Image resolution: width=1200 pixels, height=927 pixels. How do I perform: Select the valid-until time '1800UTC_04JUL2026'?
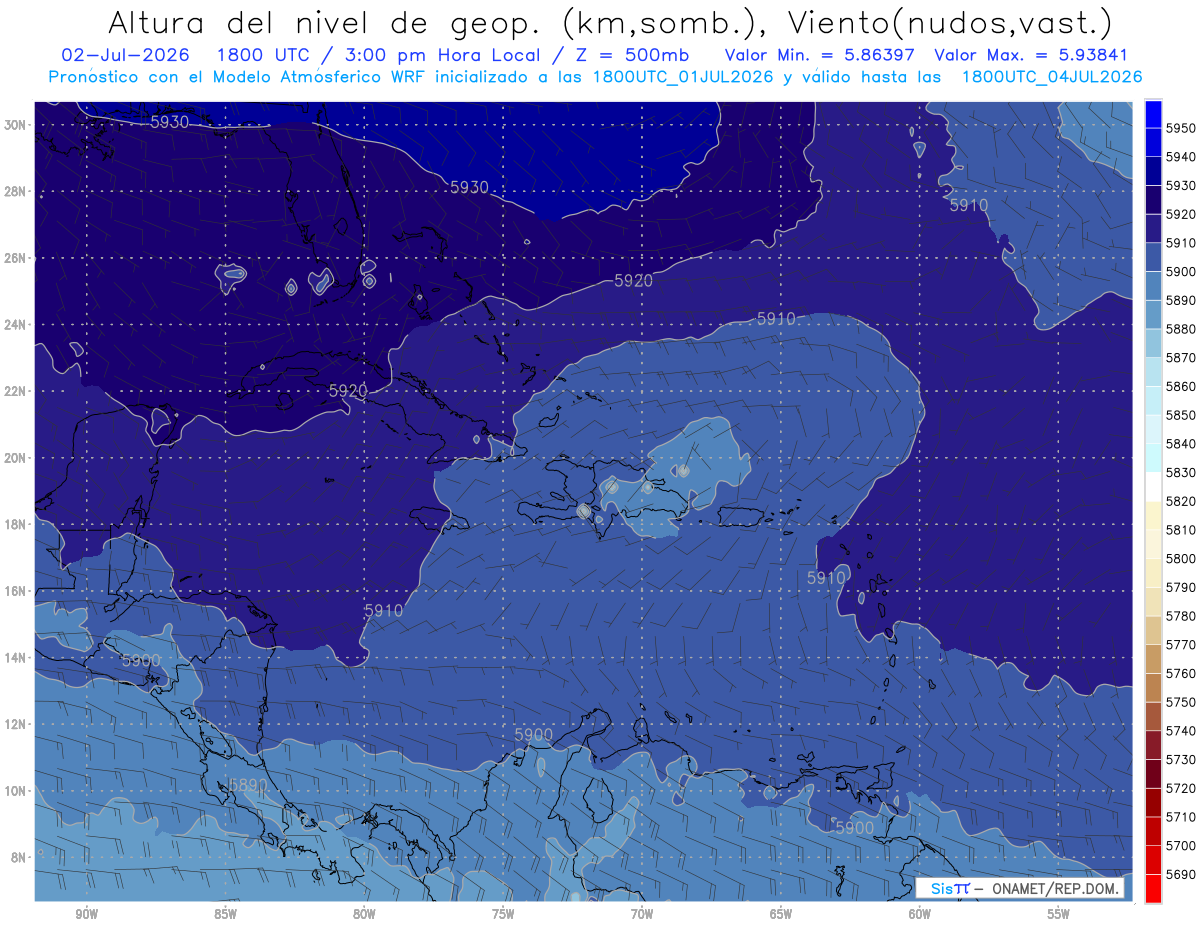tap(1051, 77)
